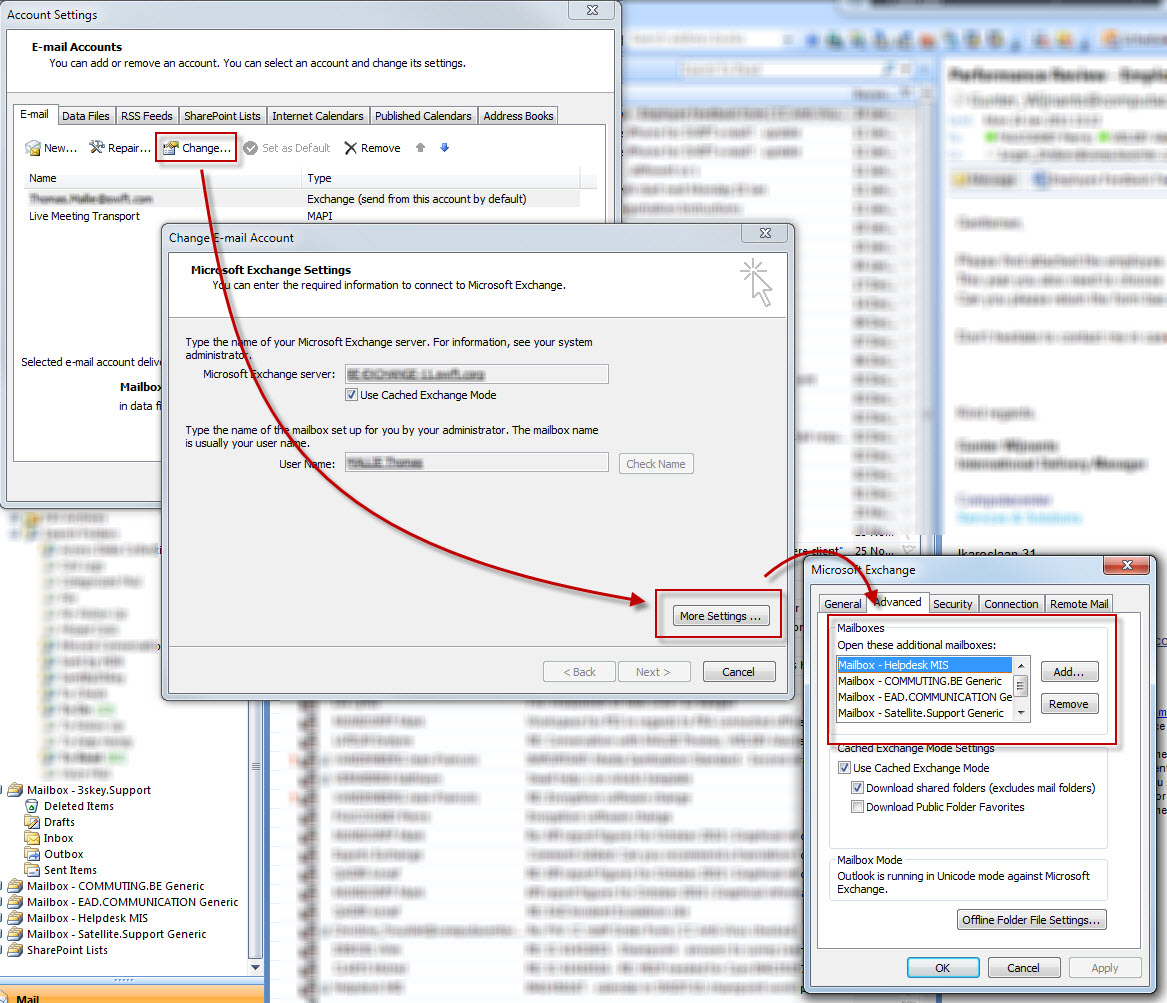Image resolution: width=1167 pixels, height=1003 pixels.
Task: Select the Address Books tab
Action: [518, 116]
